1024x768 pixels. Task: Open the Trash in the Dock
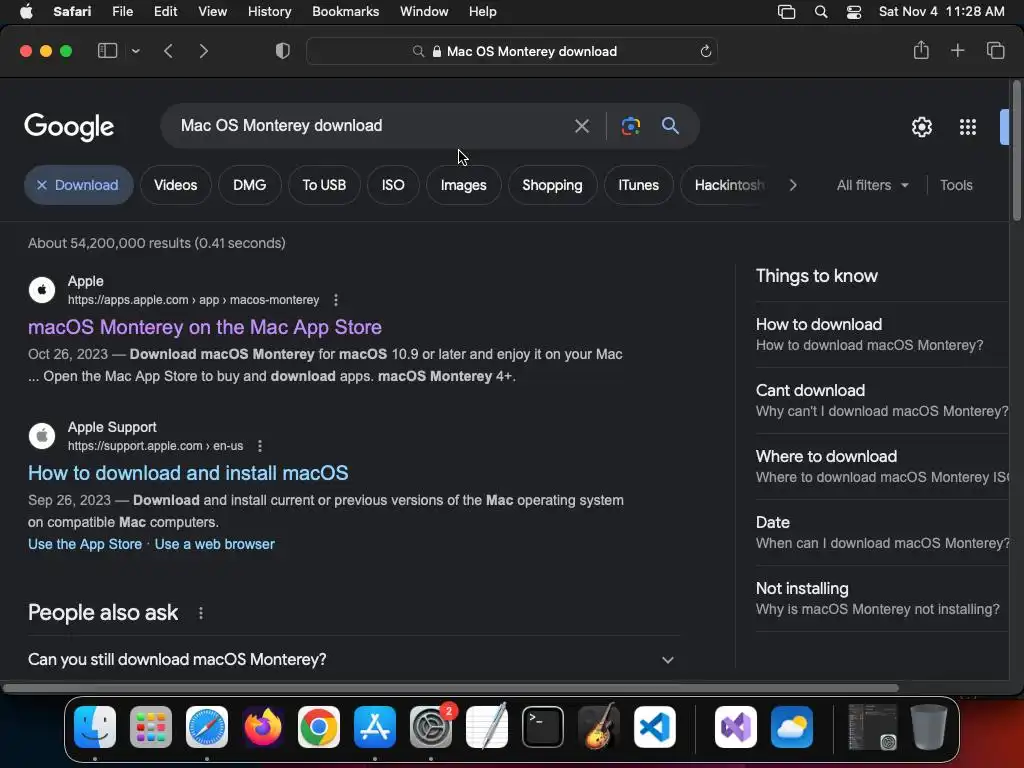pos(929,727)
